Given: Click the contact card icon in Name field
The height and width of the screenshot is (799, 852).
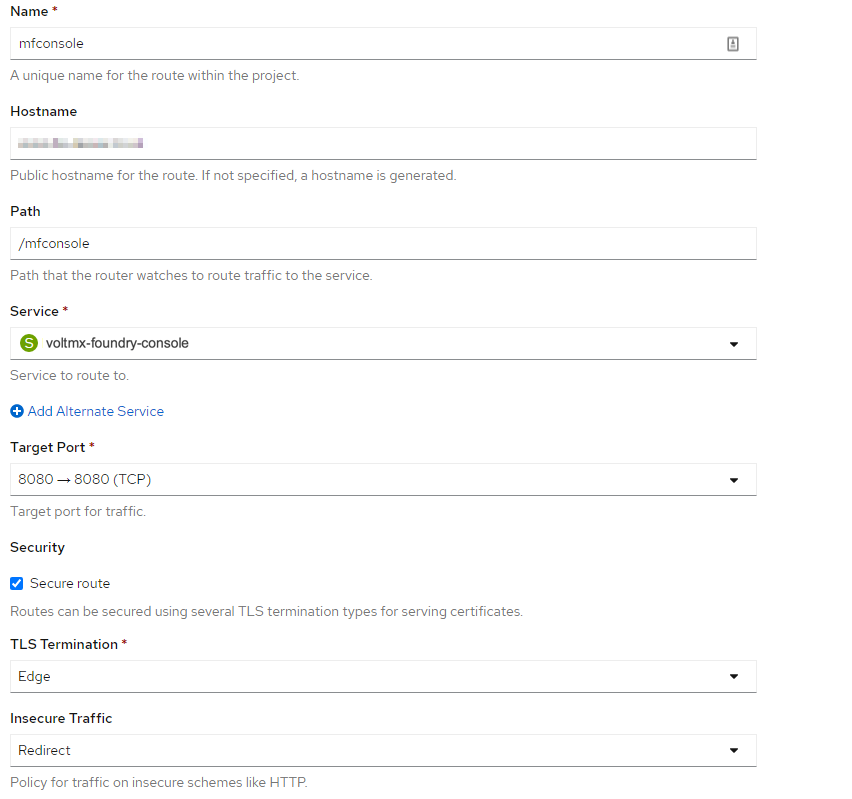Looking at the screenshot, I should (x=732, y=44).
